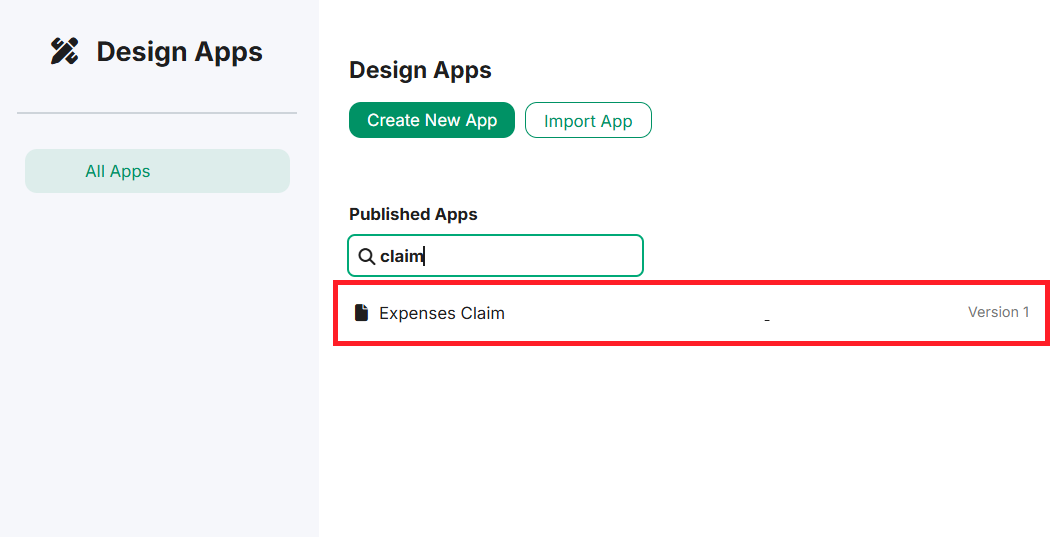Screen dimensions: 1055x537
Task: Click the main Design Apps page heading
Action: click(421, 70)
